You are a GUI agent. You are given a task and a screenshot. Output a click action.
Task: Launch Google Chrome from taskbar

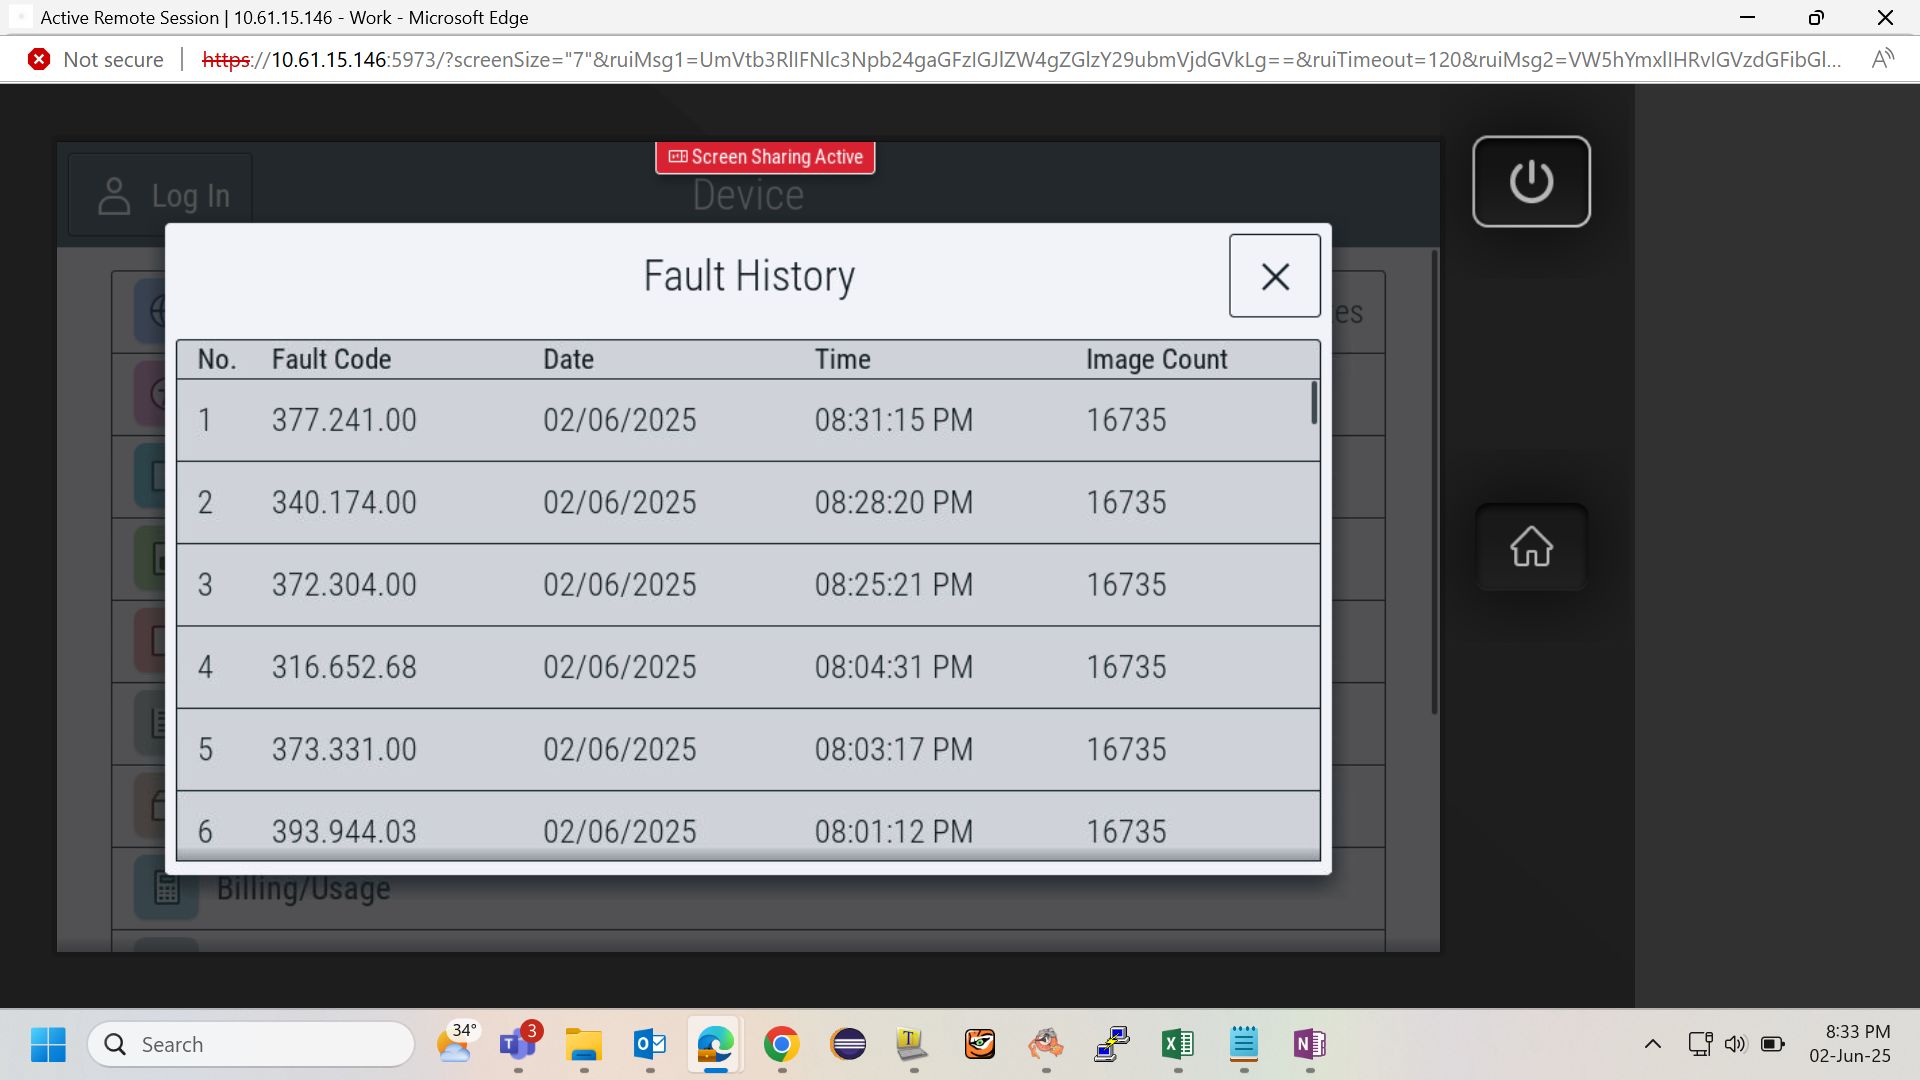[x=781, y=1044]
